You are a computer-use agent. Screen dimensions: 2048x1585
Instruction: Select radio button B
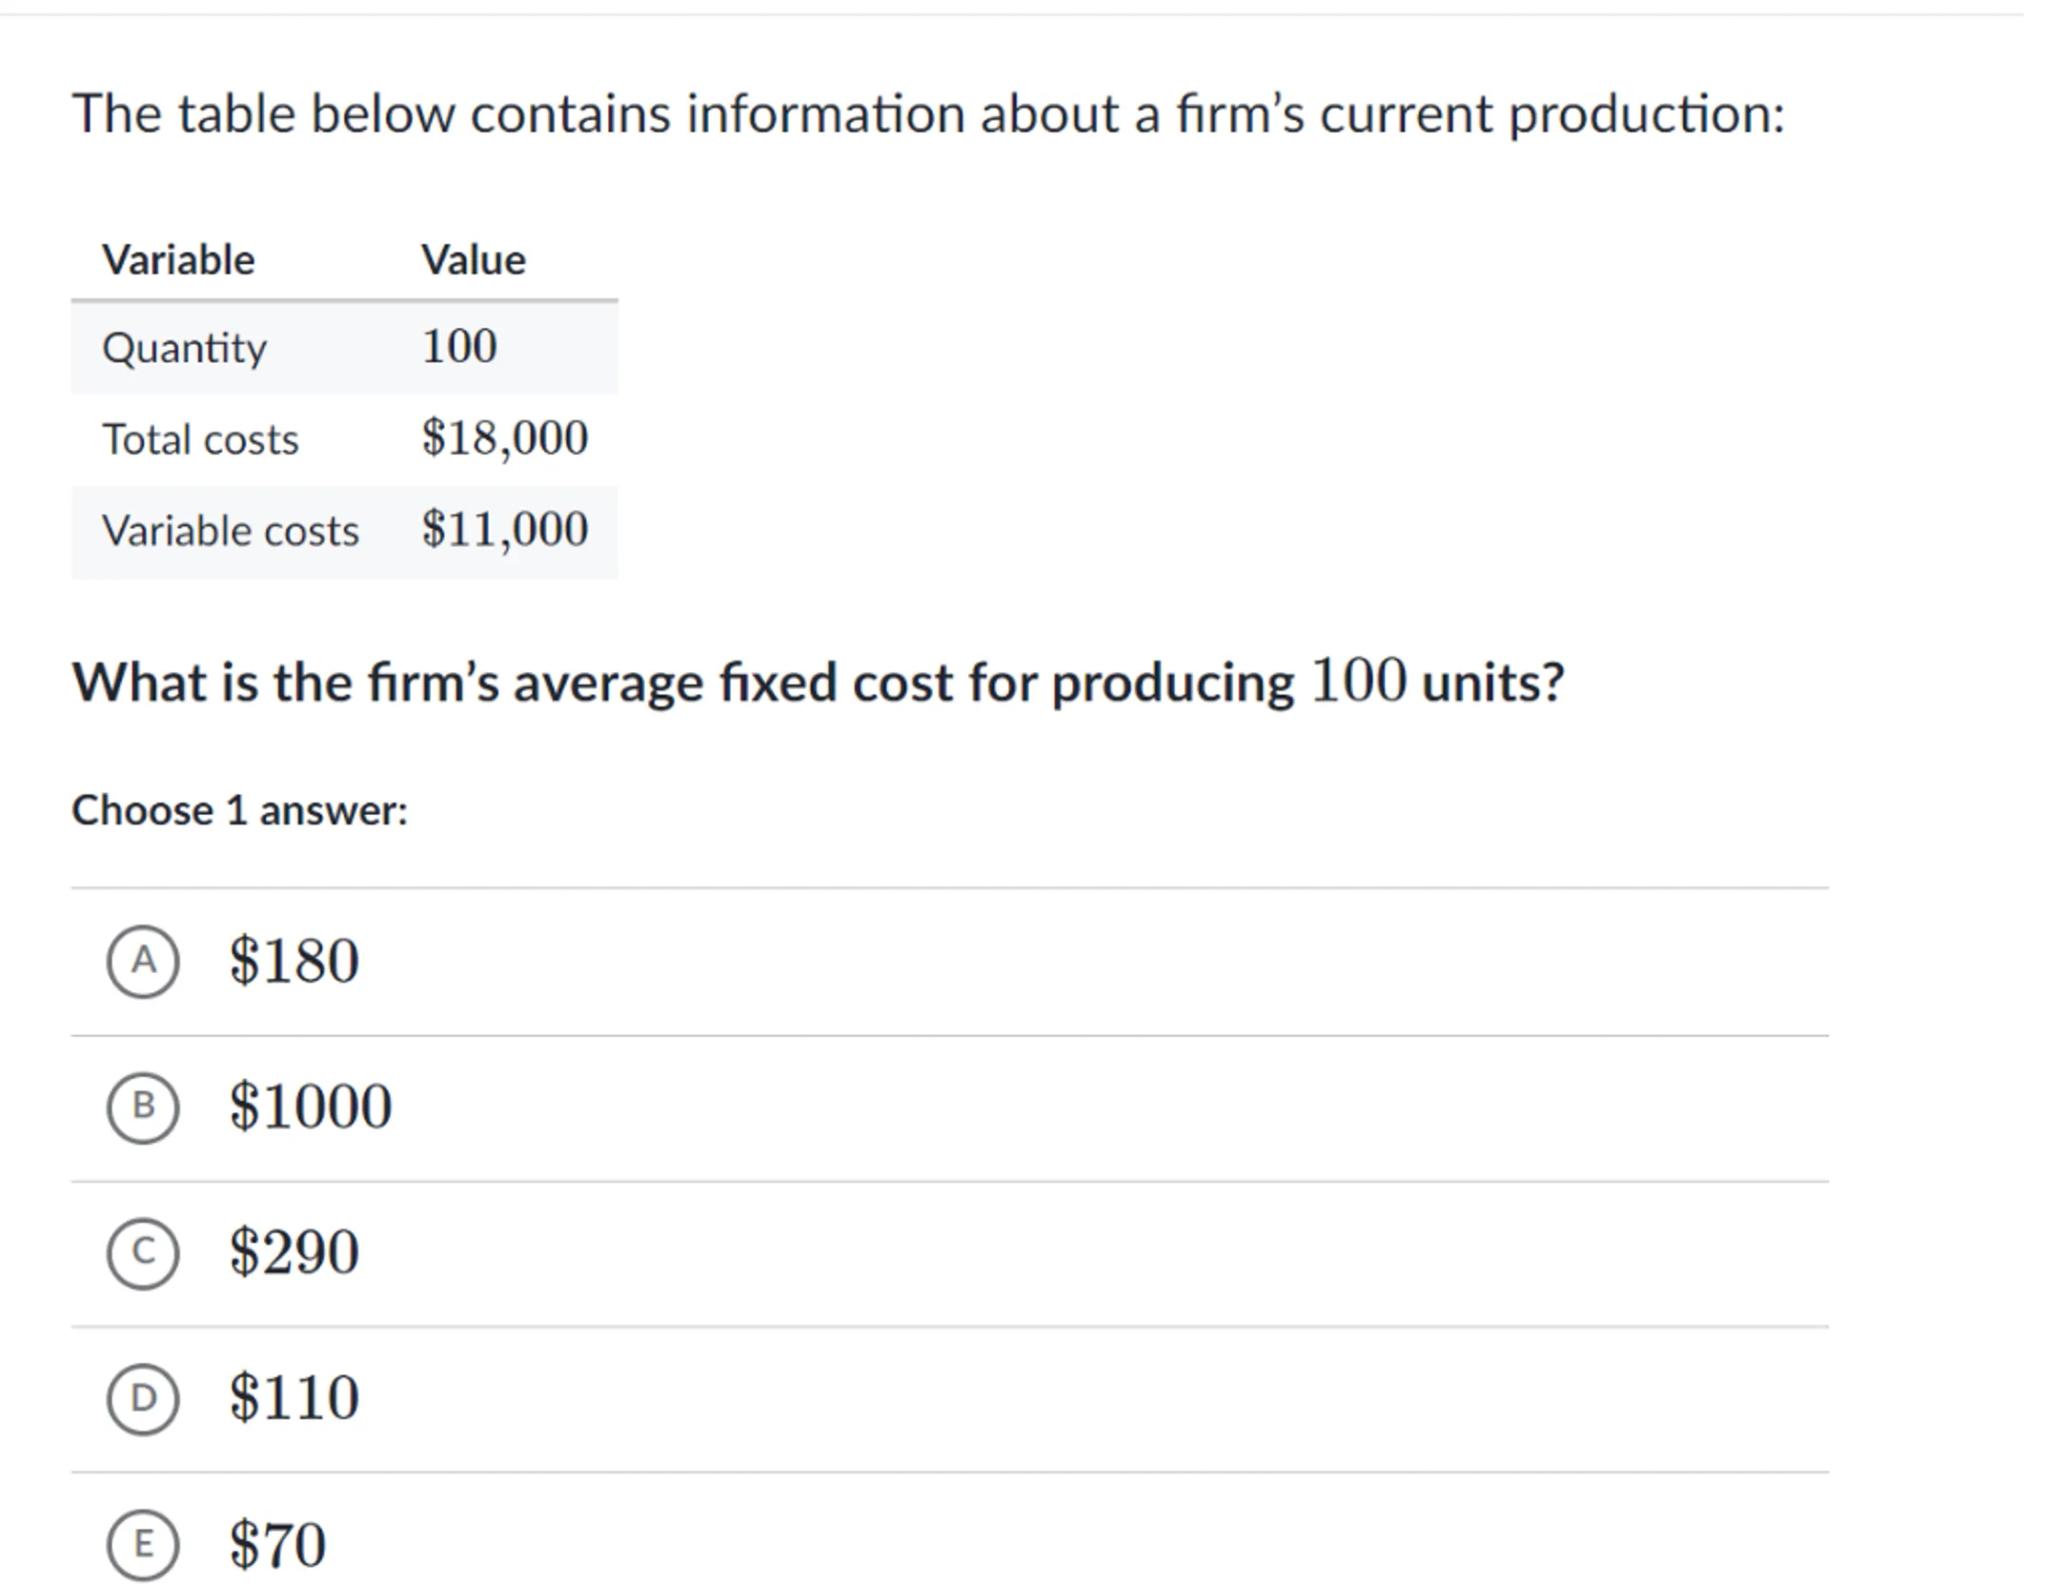(143, 1106)
